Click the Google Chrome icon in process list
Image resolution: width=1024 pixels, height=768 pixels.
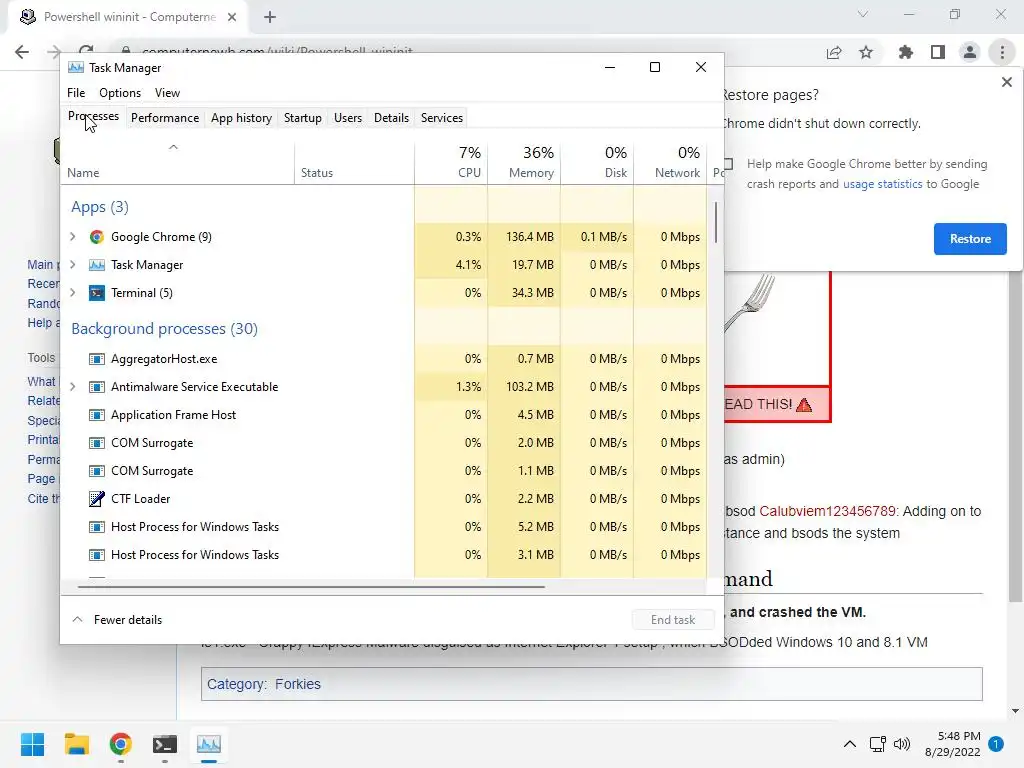(x=97, y=236)
